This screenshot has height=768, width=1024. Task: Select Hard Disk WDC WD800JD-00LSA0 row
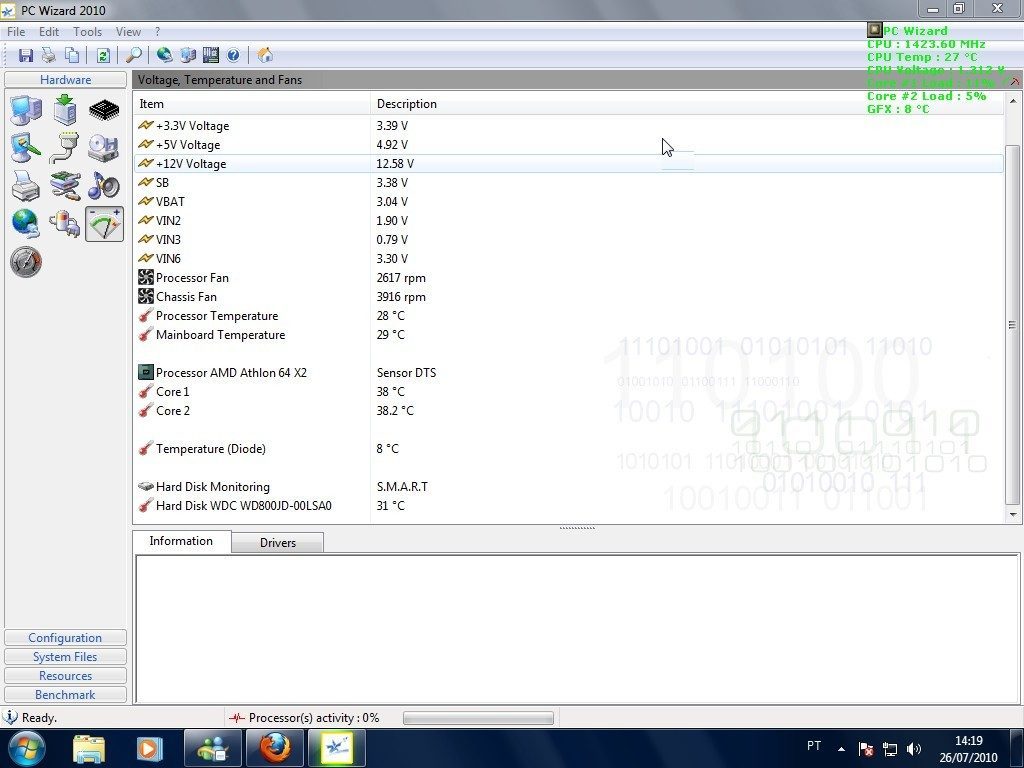point(568,505)
